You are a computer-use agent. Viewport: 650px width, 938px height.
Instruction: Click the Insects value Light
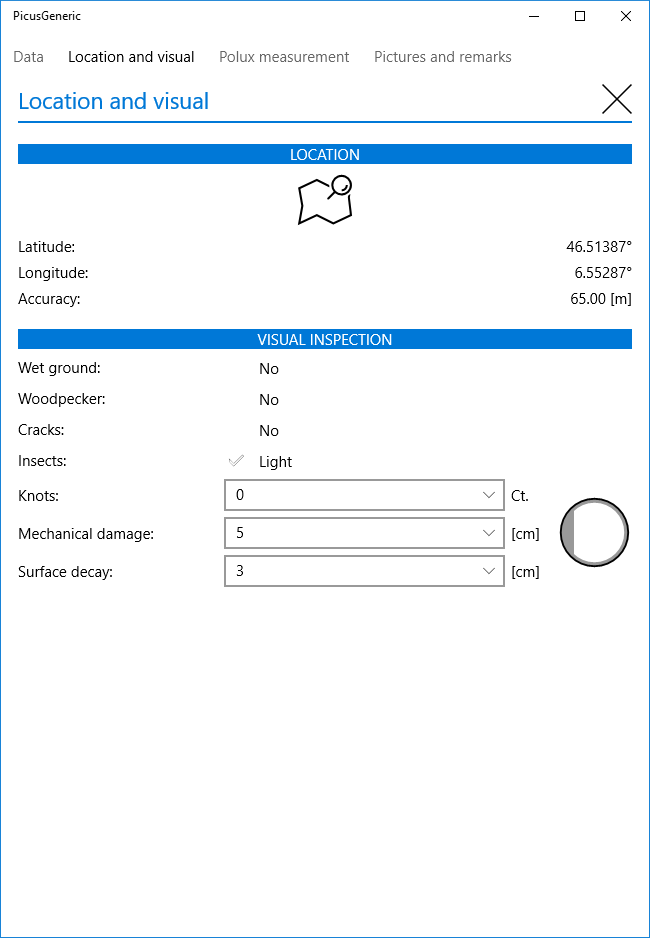[x=276, y=462]
